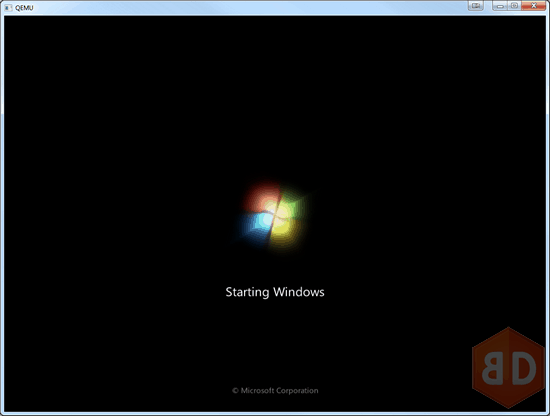Click the QEMU window icon in title bar
Screen dimensions: 550x416
point(8,7)
